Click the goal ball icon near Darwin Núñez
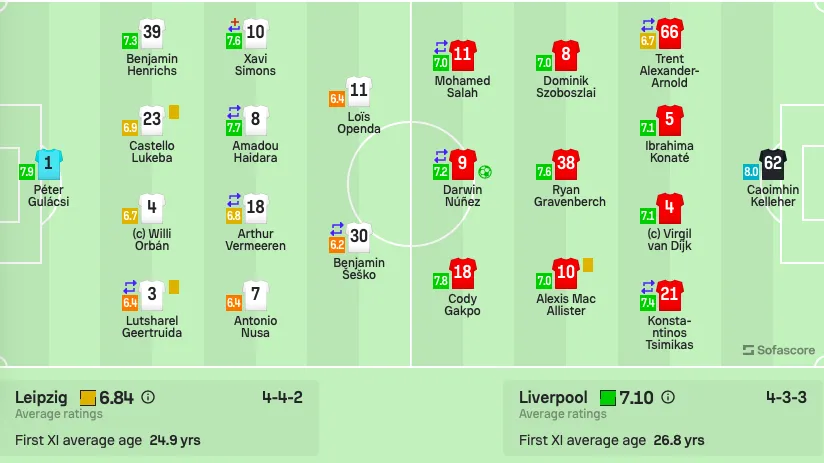The image size is (824, 463). click(485, 172)
